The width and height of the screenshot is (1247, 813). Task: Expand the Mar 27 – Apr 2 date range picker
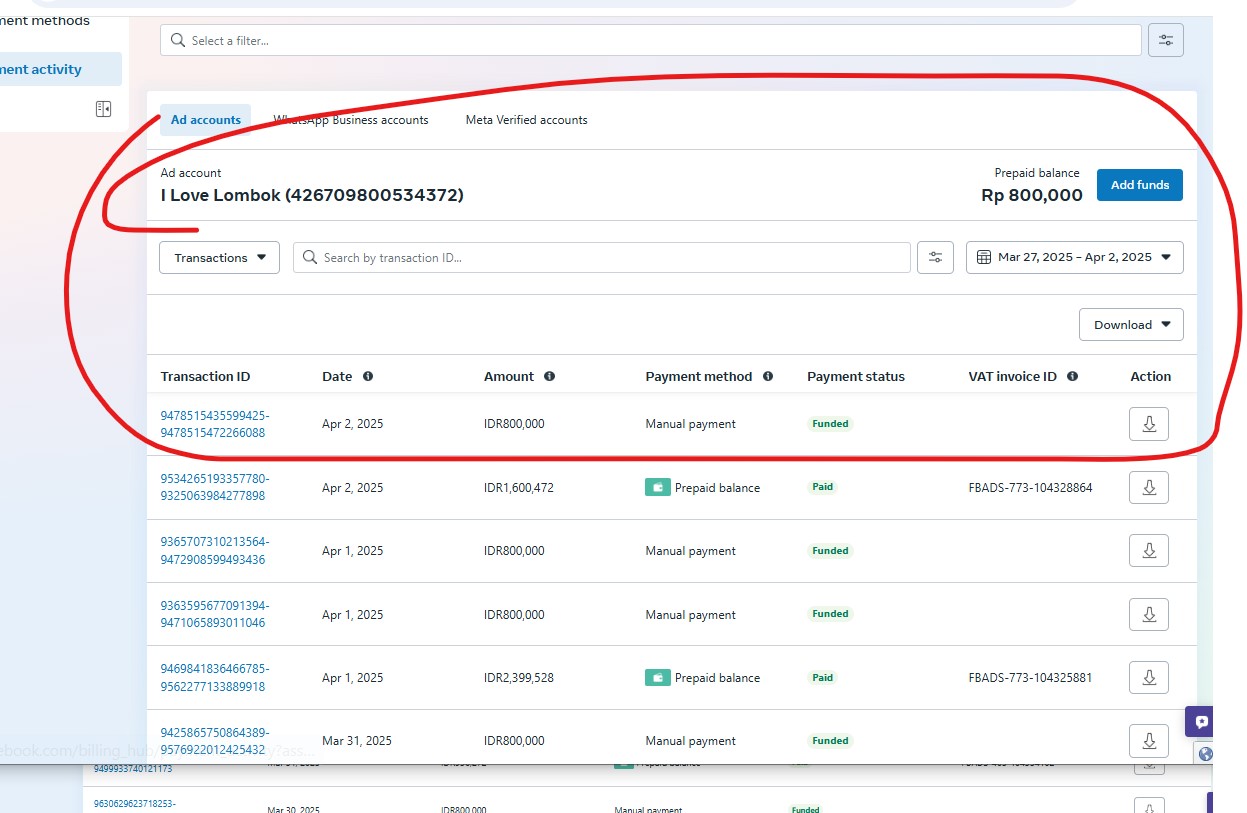(x=1074, y=257)
